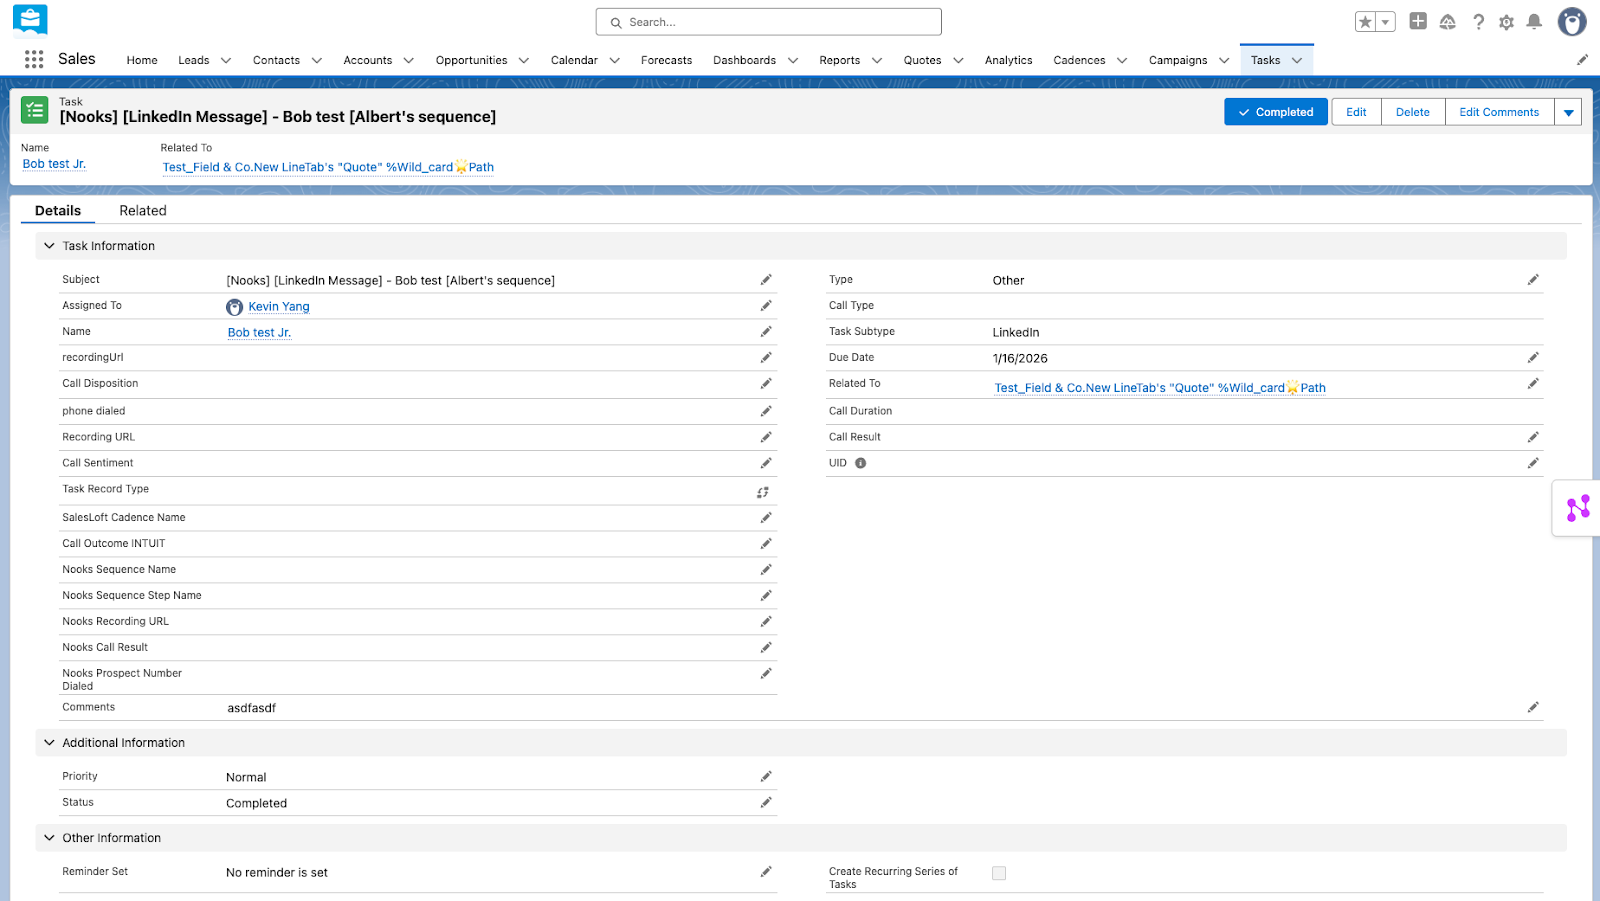Click the Edit Comments button

(x=1499, y=112)
